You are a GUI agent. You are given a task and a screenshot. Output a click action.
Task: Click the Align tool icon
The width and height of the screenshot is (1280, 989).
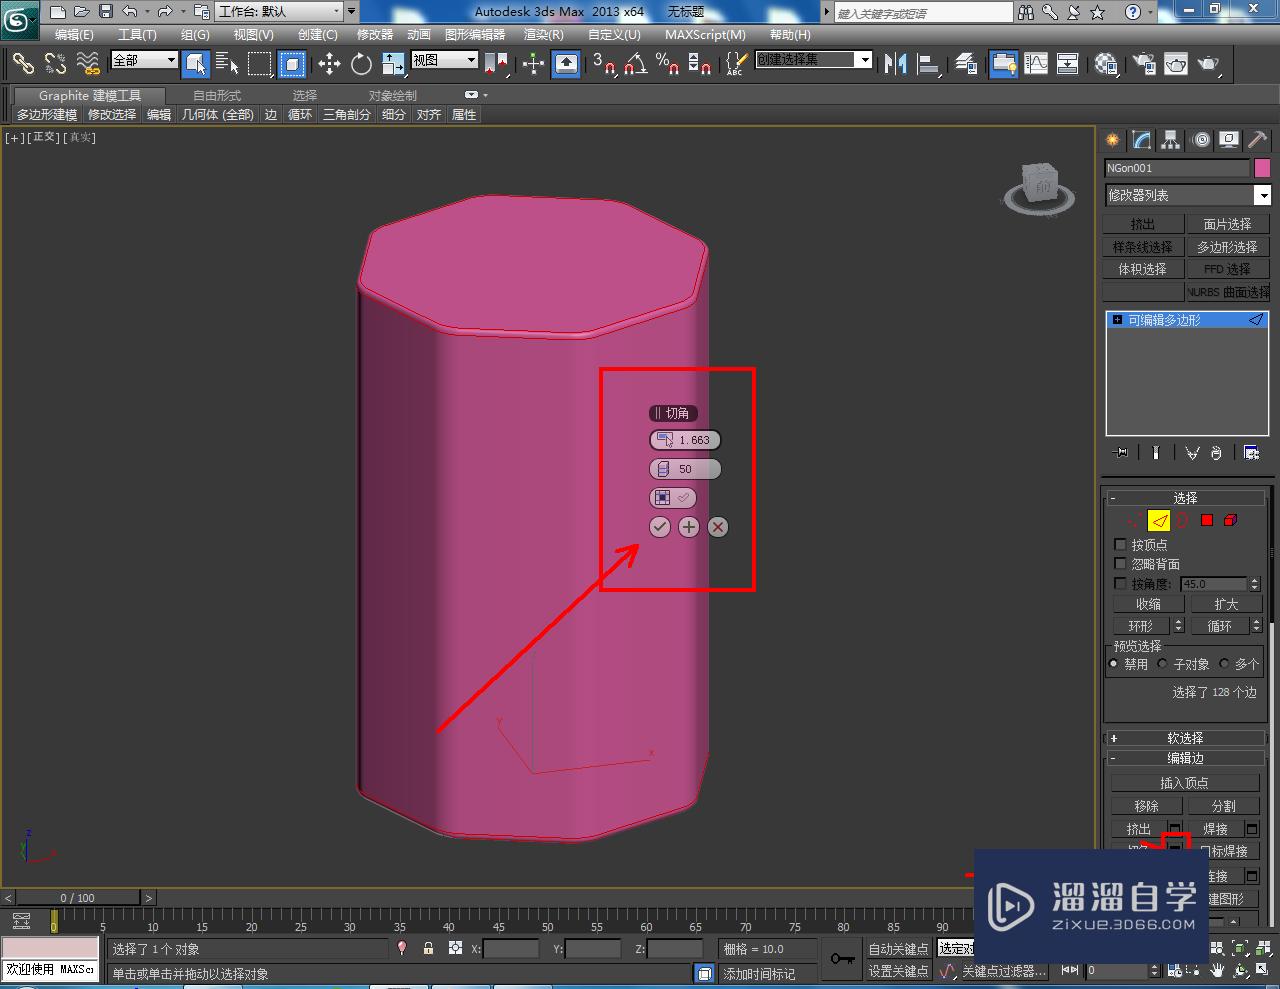[x=929, y=64]
